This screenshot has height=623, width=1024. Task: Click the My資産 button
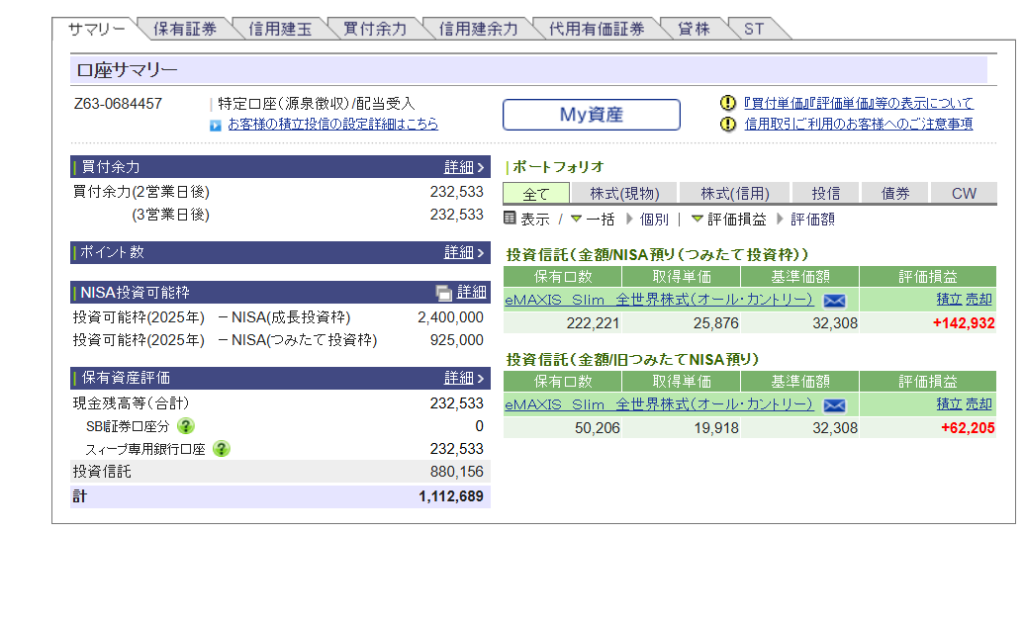tap(591, 115)
